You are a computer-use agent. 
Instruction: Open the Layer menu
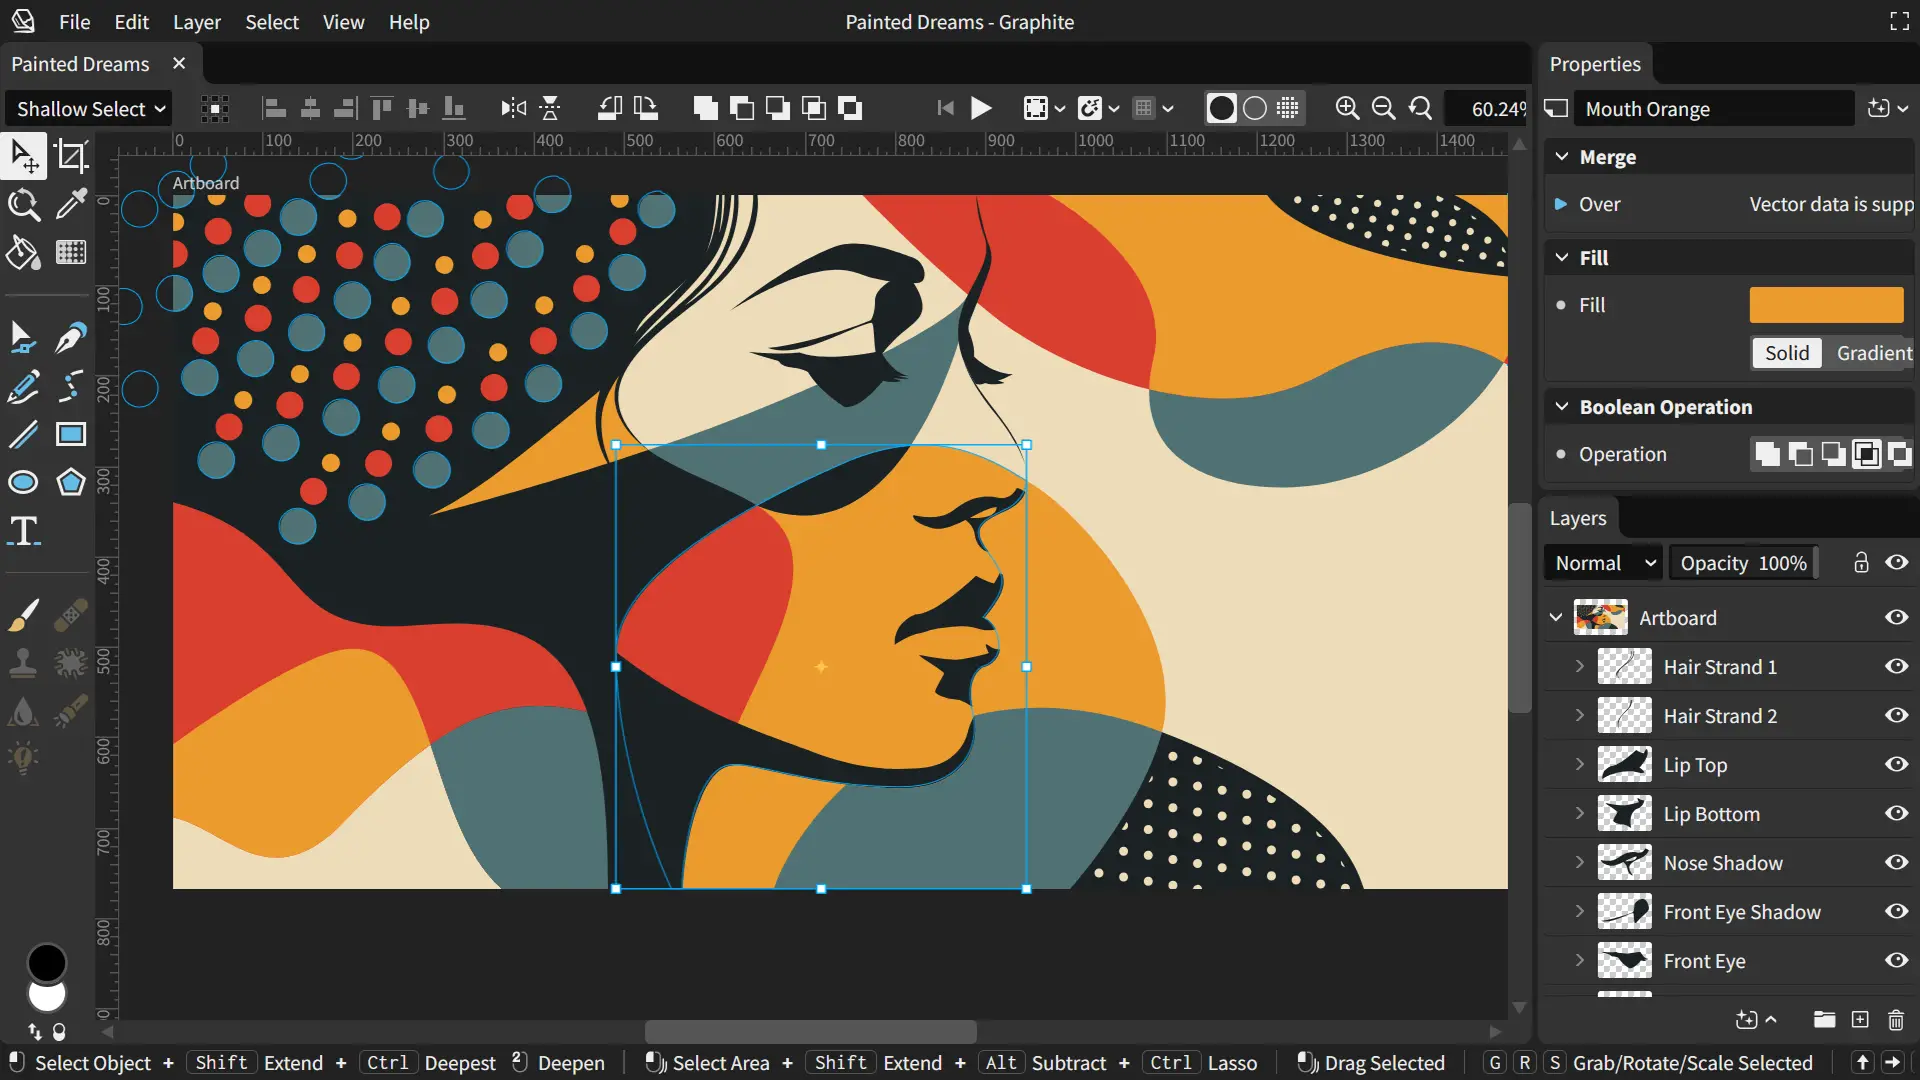click(197, 22)
